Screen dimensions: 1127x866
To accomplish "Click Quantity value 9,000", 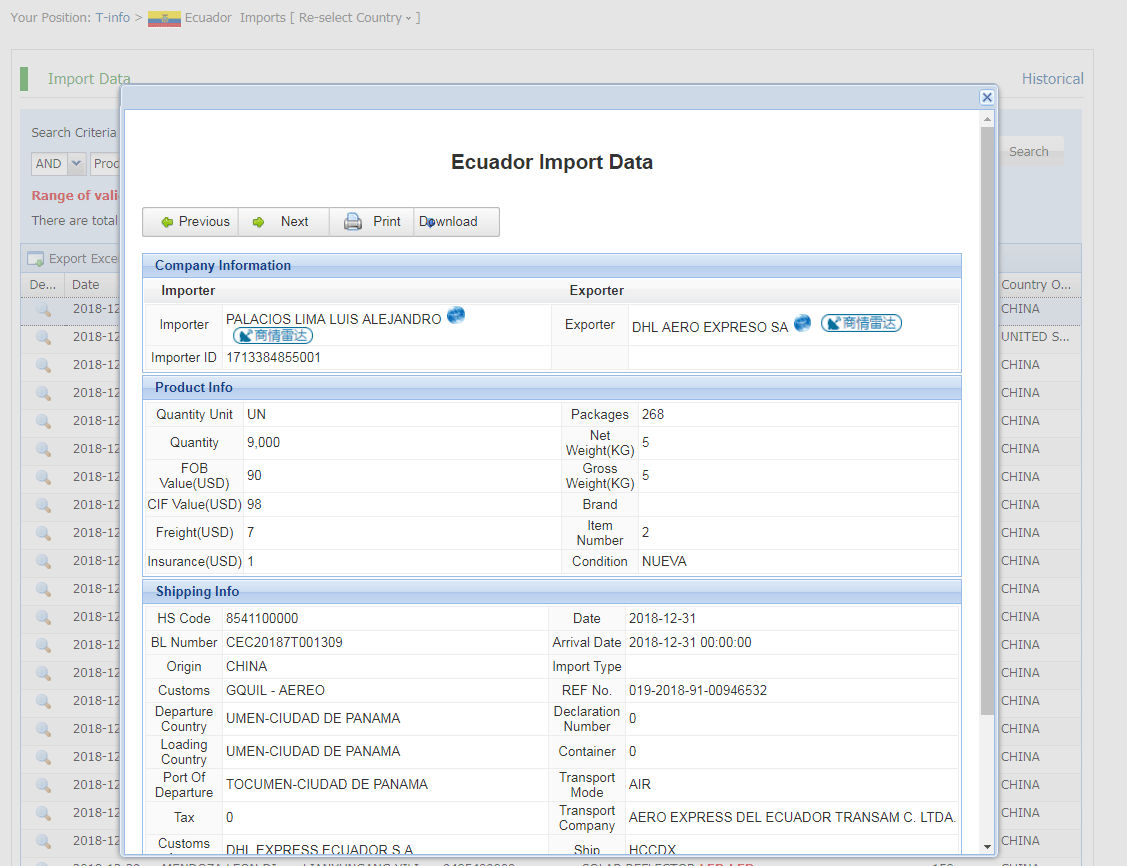I will point(263,443).
